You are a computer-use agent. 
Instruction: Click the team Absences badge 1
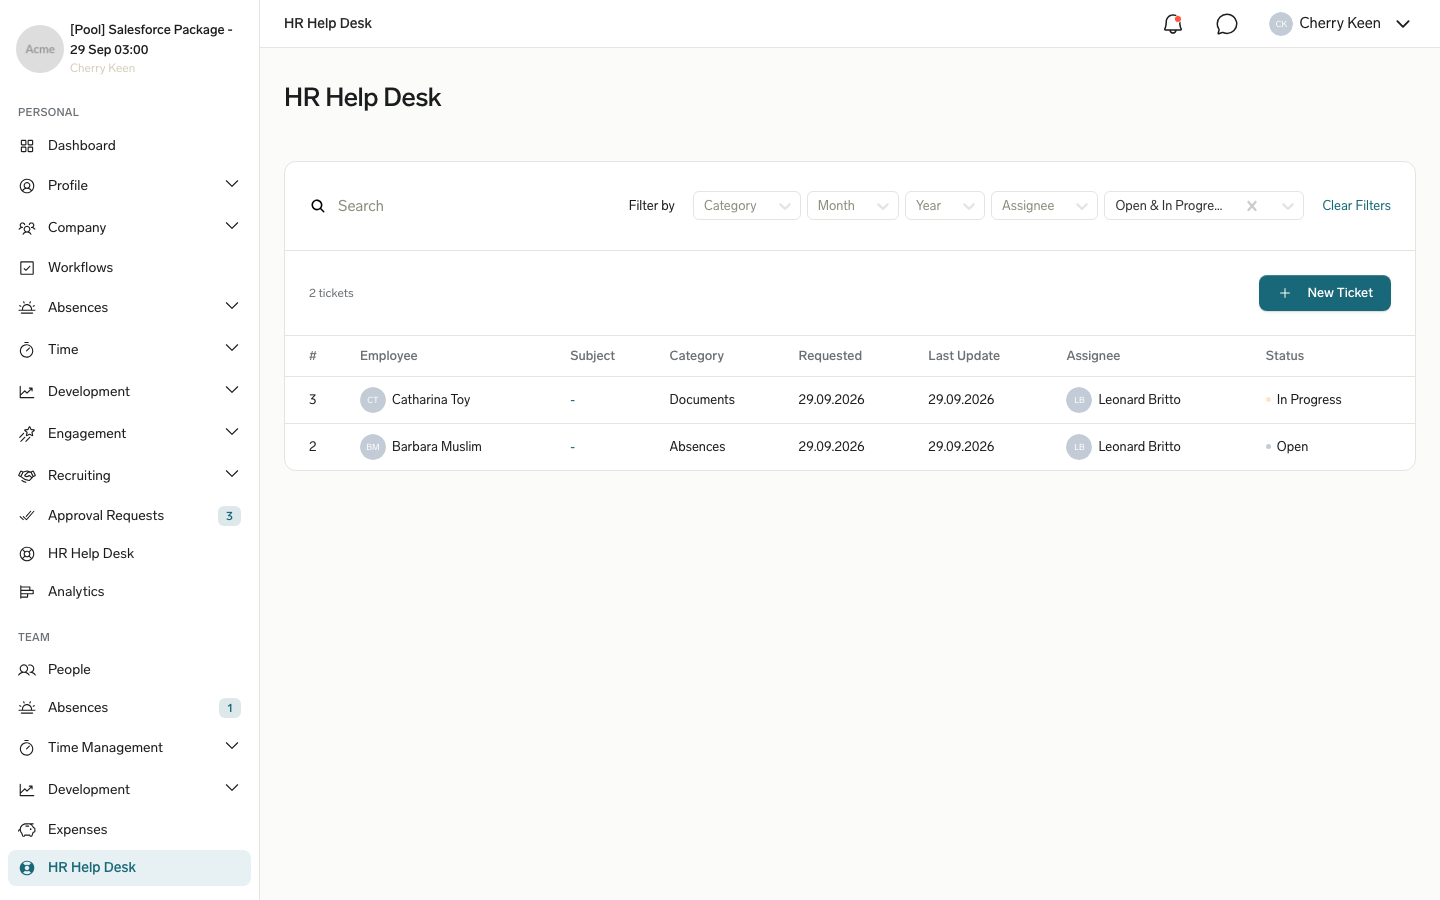pyautogui.click(x=229, y=708)
